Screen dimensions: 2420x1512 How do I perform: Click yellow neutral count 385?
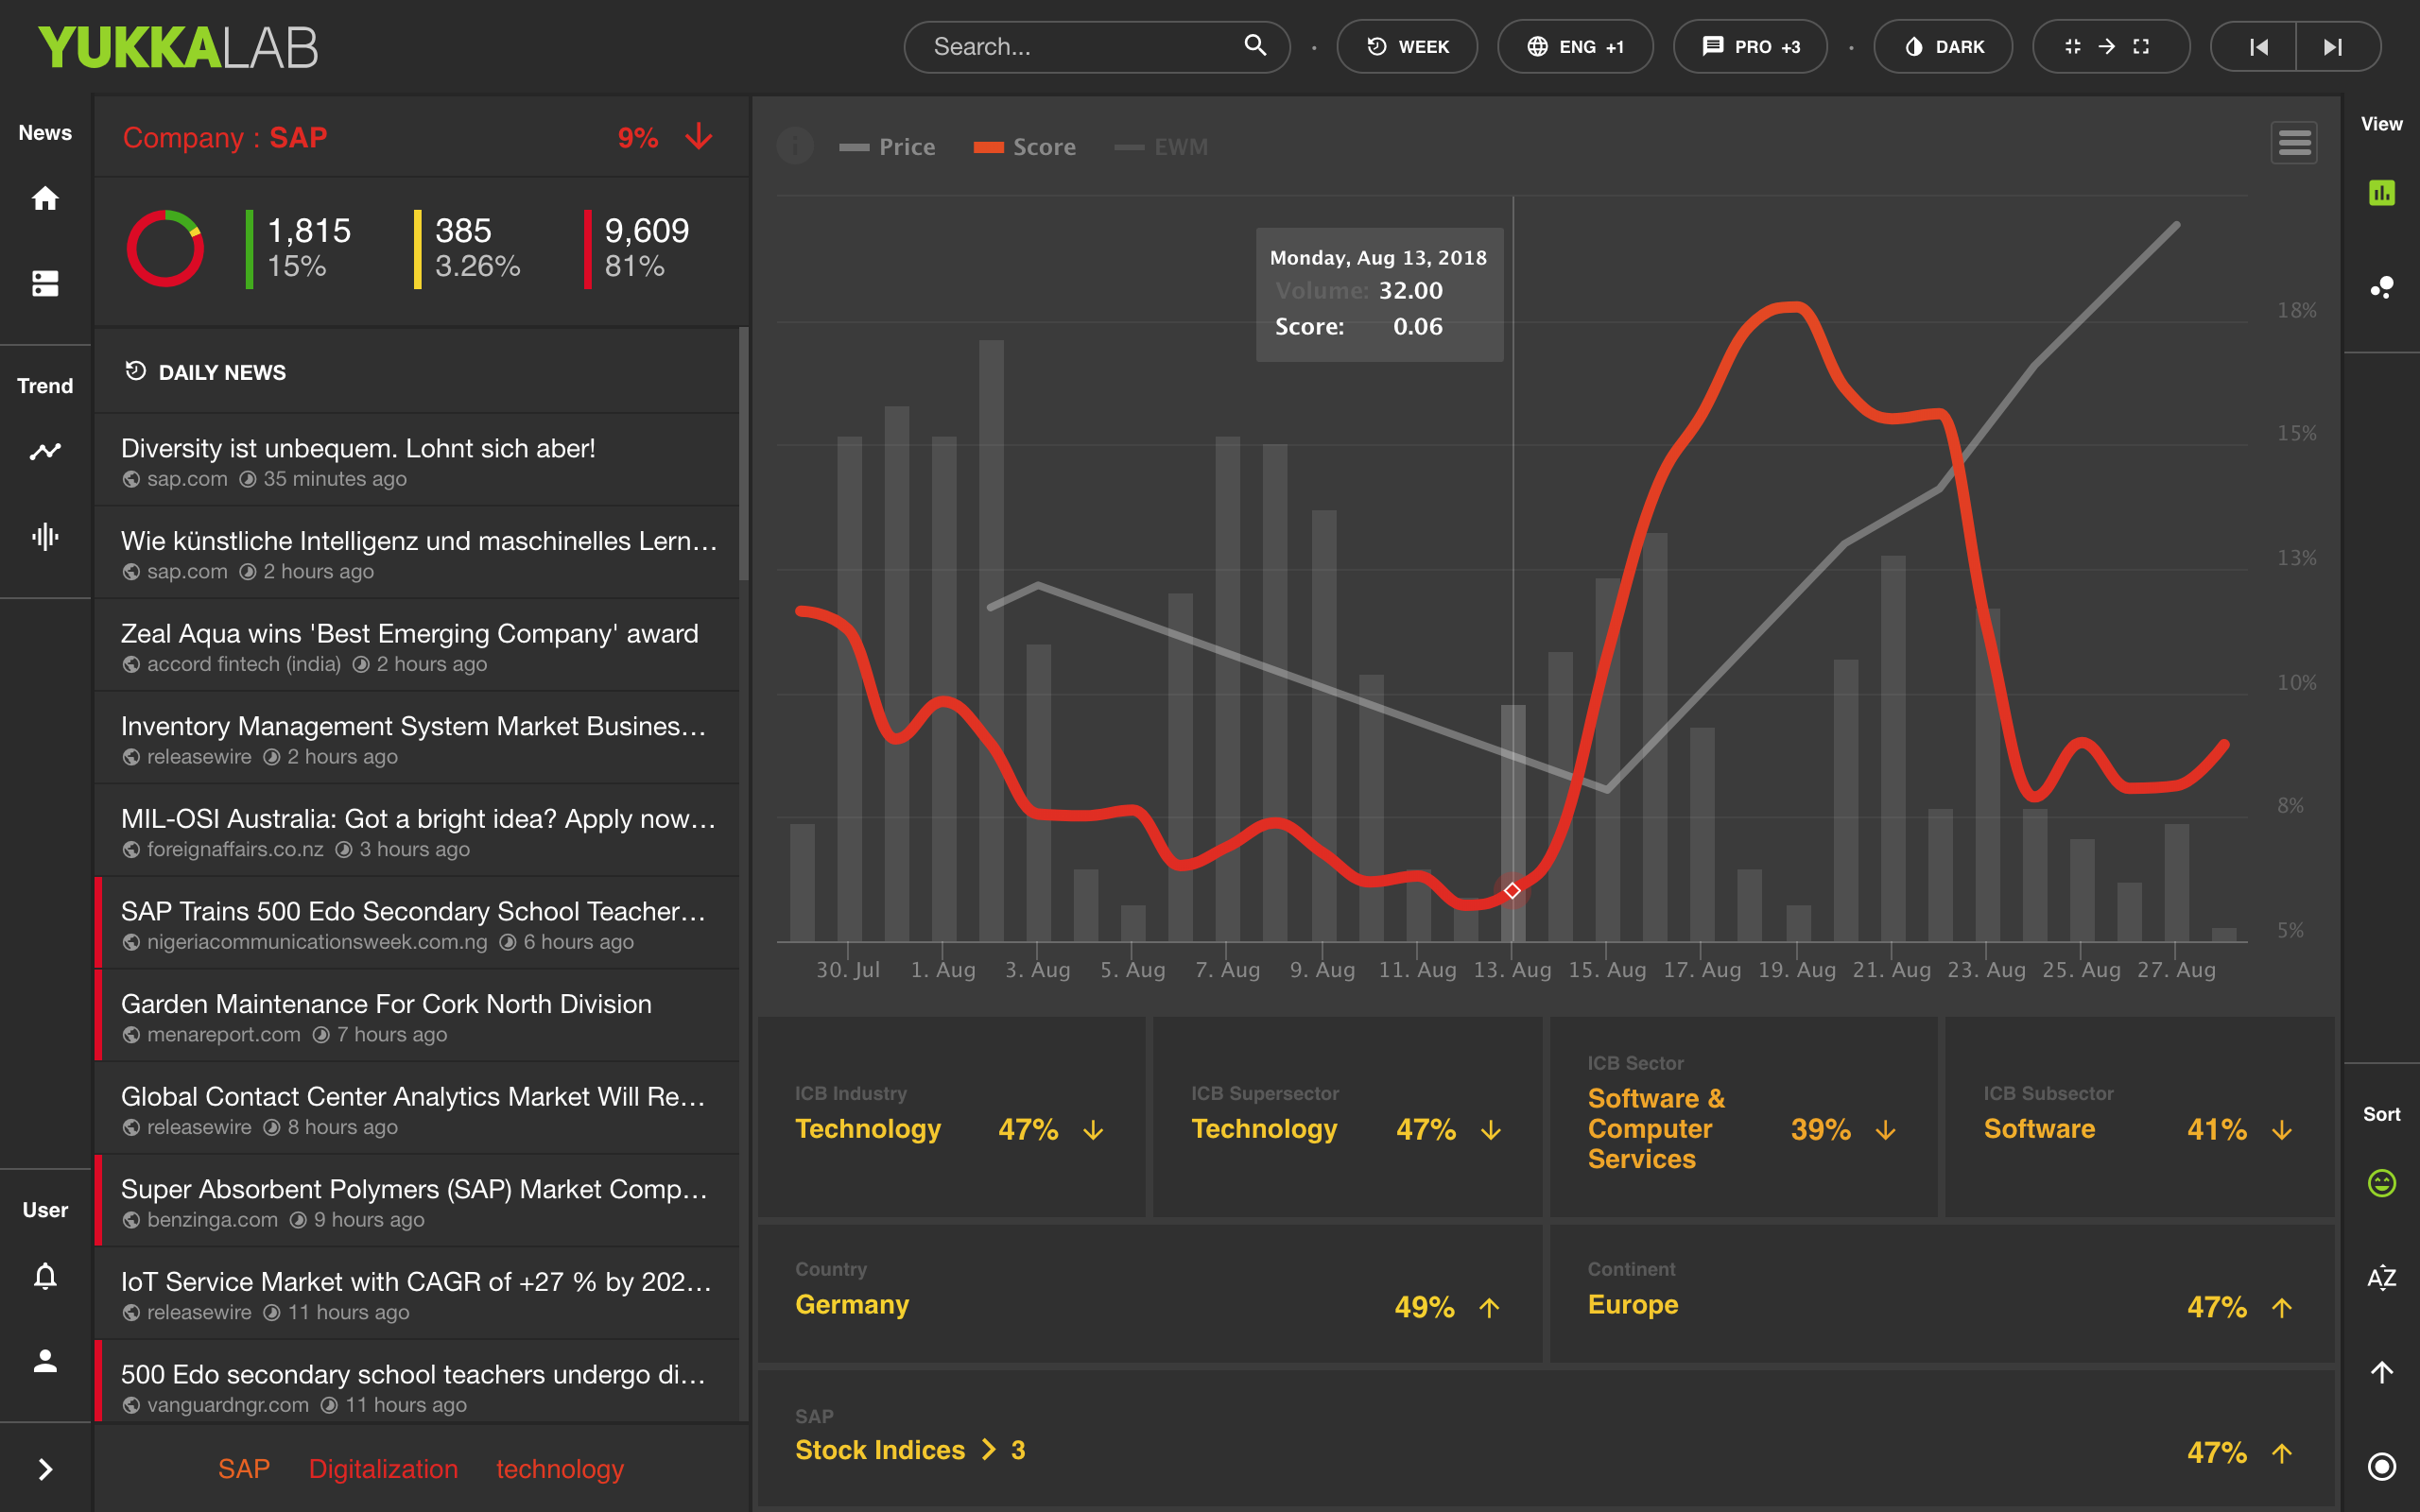(x=463, y=230)
